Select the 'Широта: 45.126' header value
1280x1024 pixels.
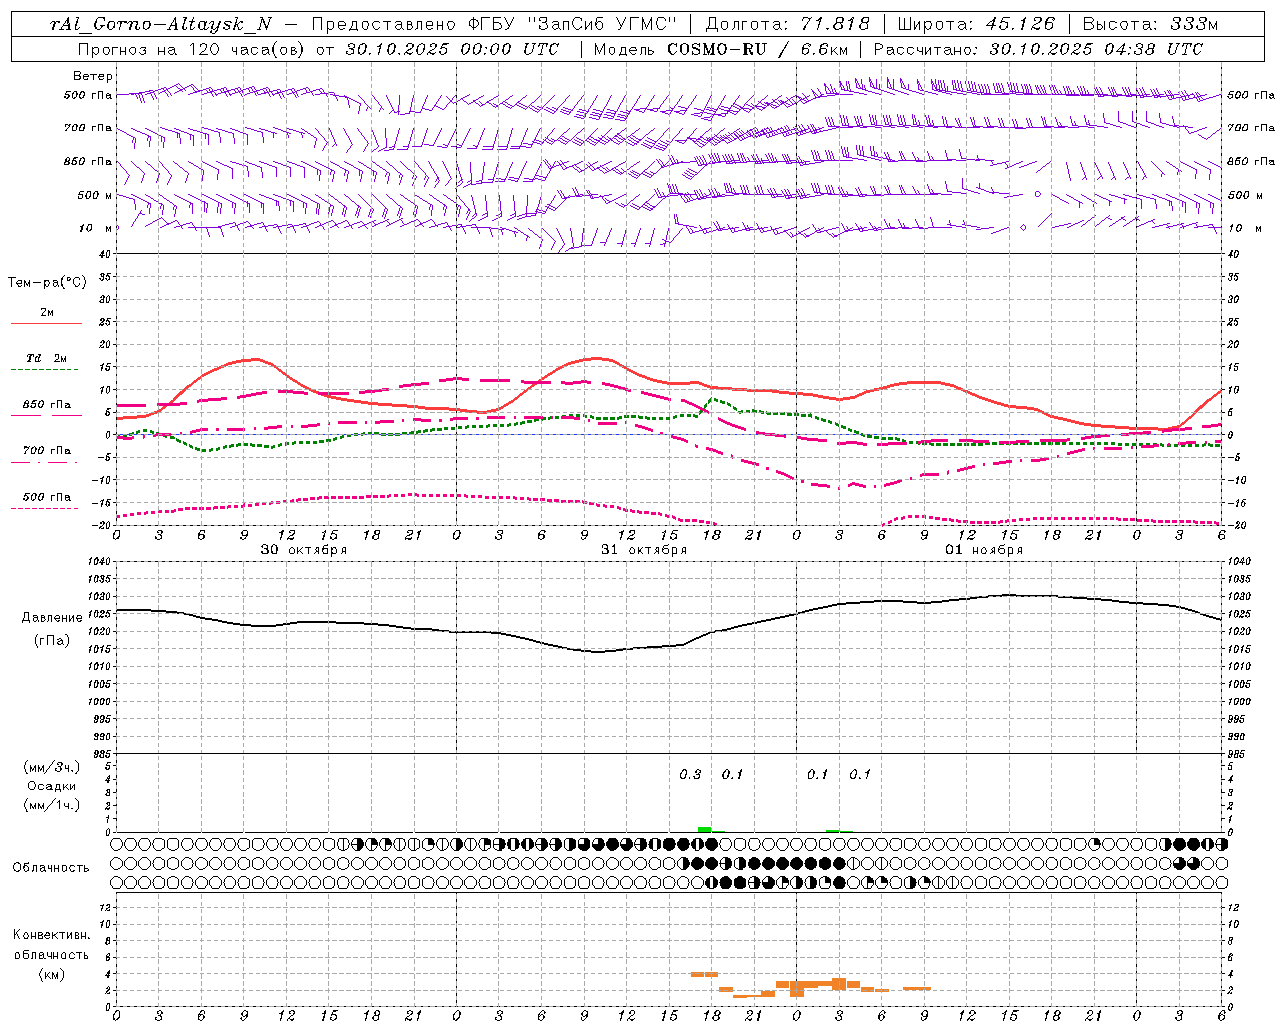point(976,24)
